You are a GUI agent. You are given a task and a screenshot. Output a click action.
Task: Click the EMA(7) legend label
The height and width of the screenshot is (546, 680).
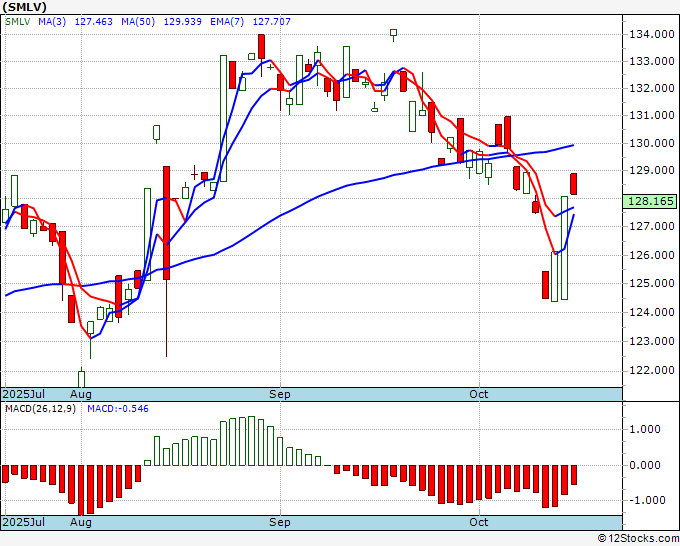pyautogui.click(x=227, y=22)
